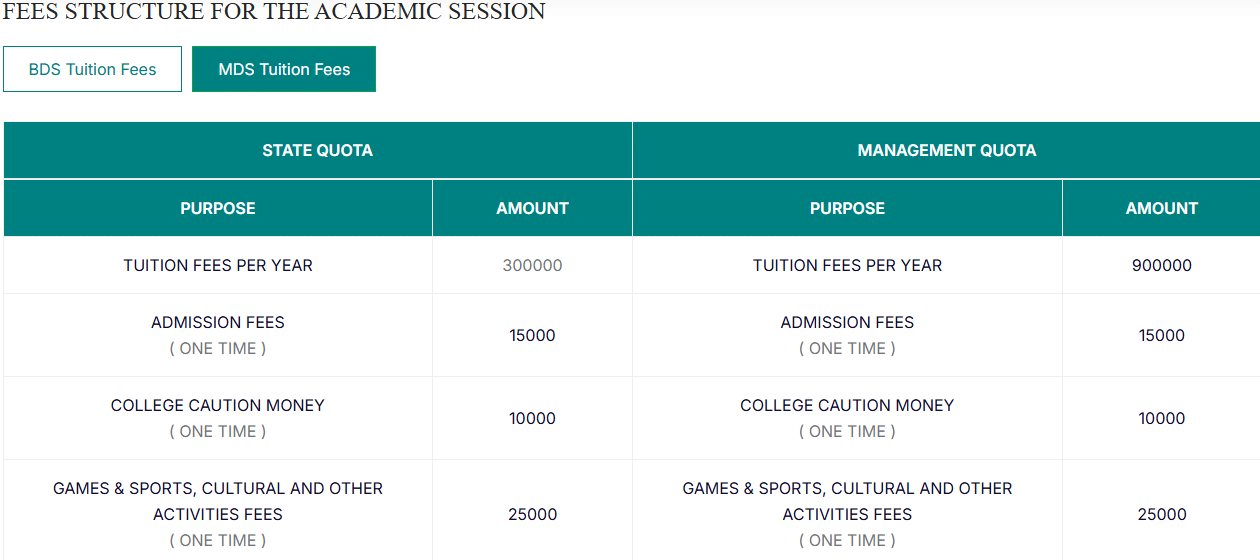Click Tuition Fees Per Year under State Quota

[218, 266]
